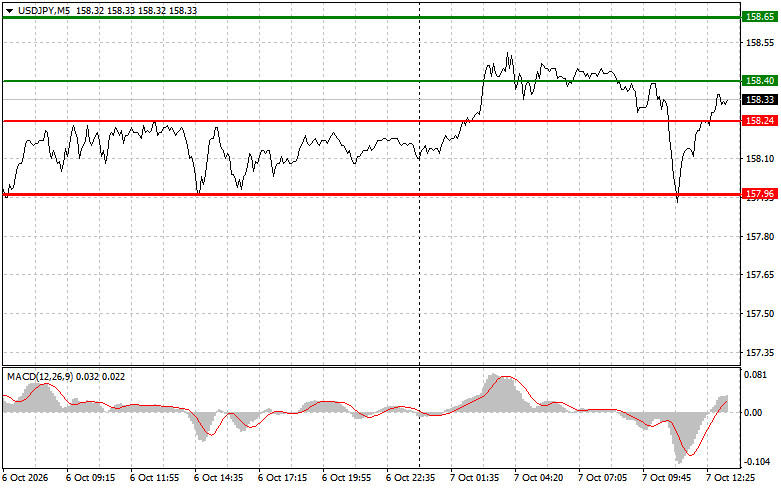This screenshot has width=781, height=489.
Task: Select the 158.24 red price label
Action: point(760,121)
